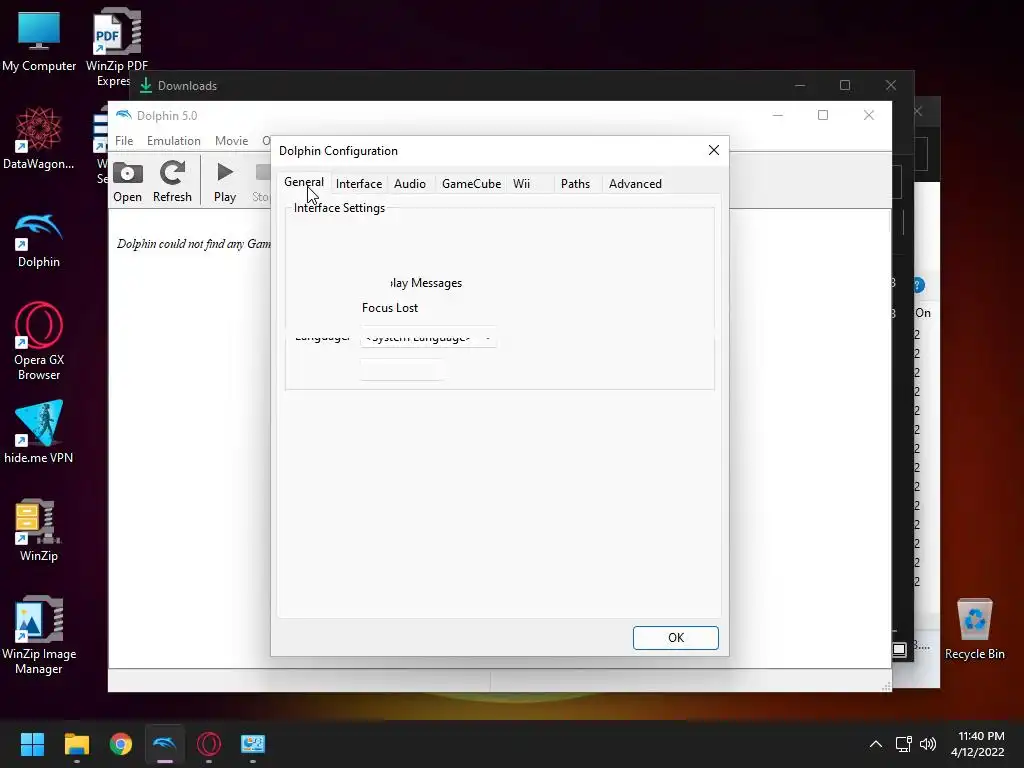The image size is (1024, 768).
Task: Open the Movie menu in Dolphin
Action: (x=231, y=140)
